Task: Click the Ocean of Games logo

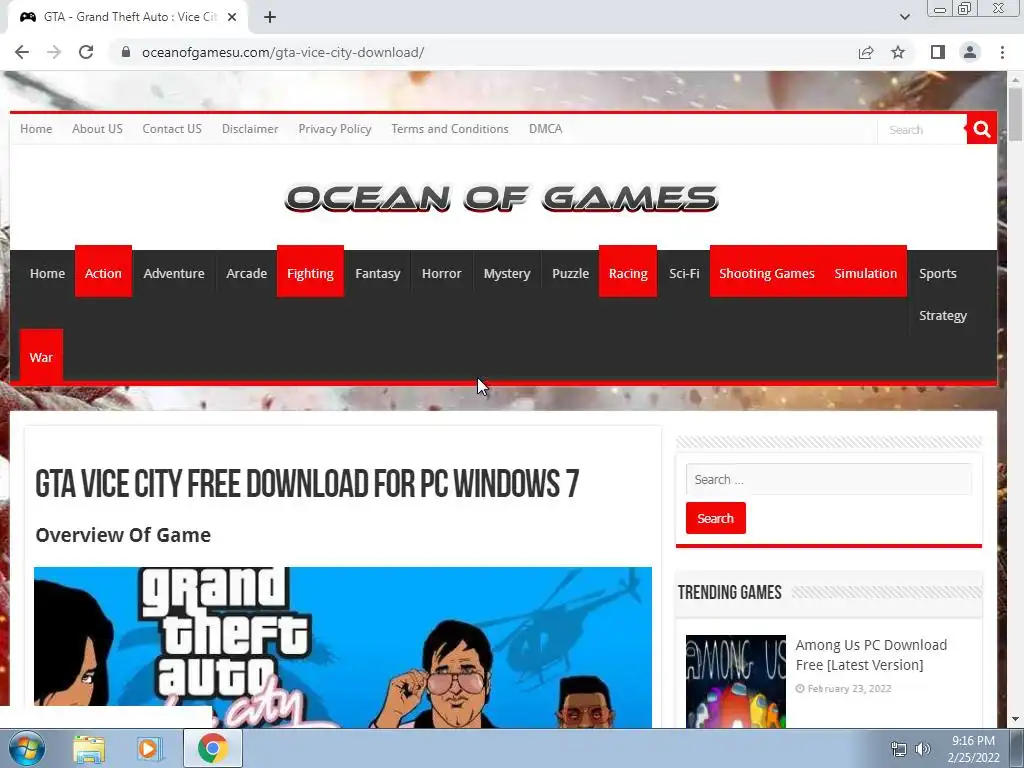Action: [x=502, y=198]
